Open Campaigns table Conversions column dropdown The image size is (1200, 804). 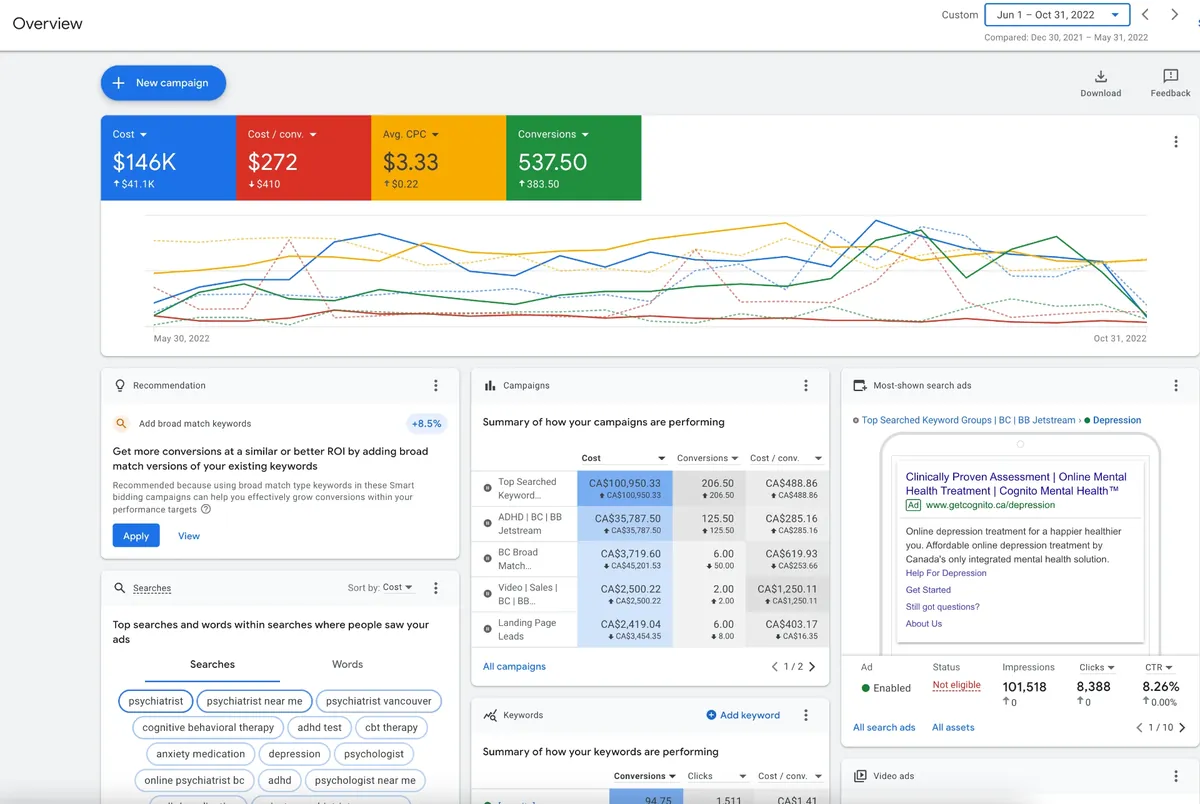[x=708, y=458]
